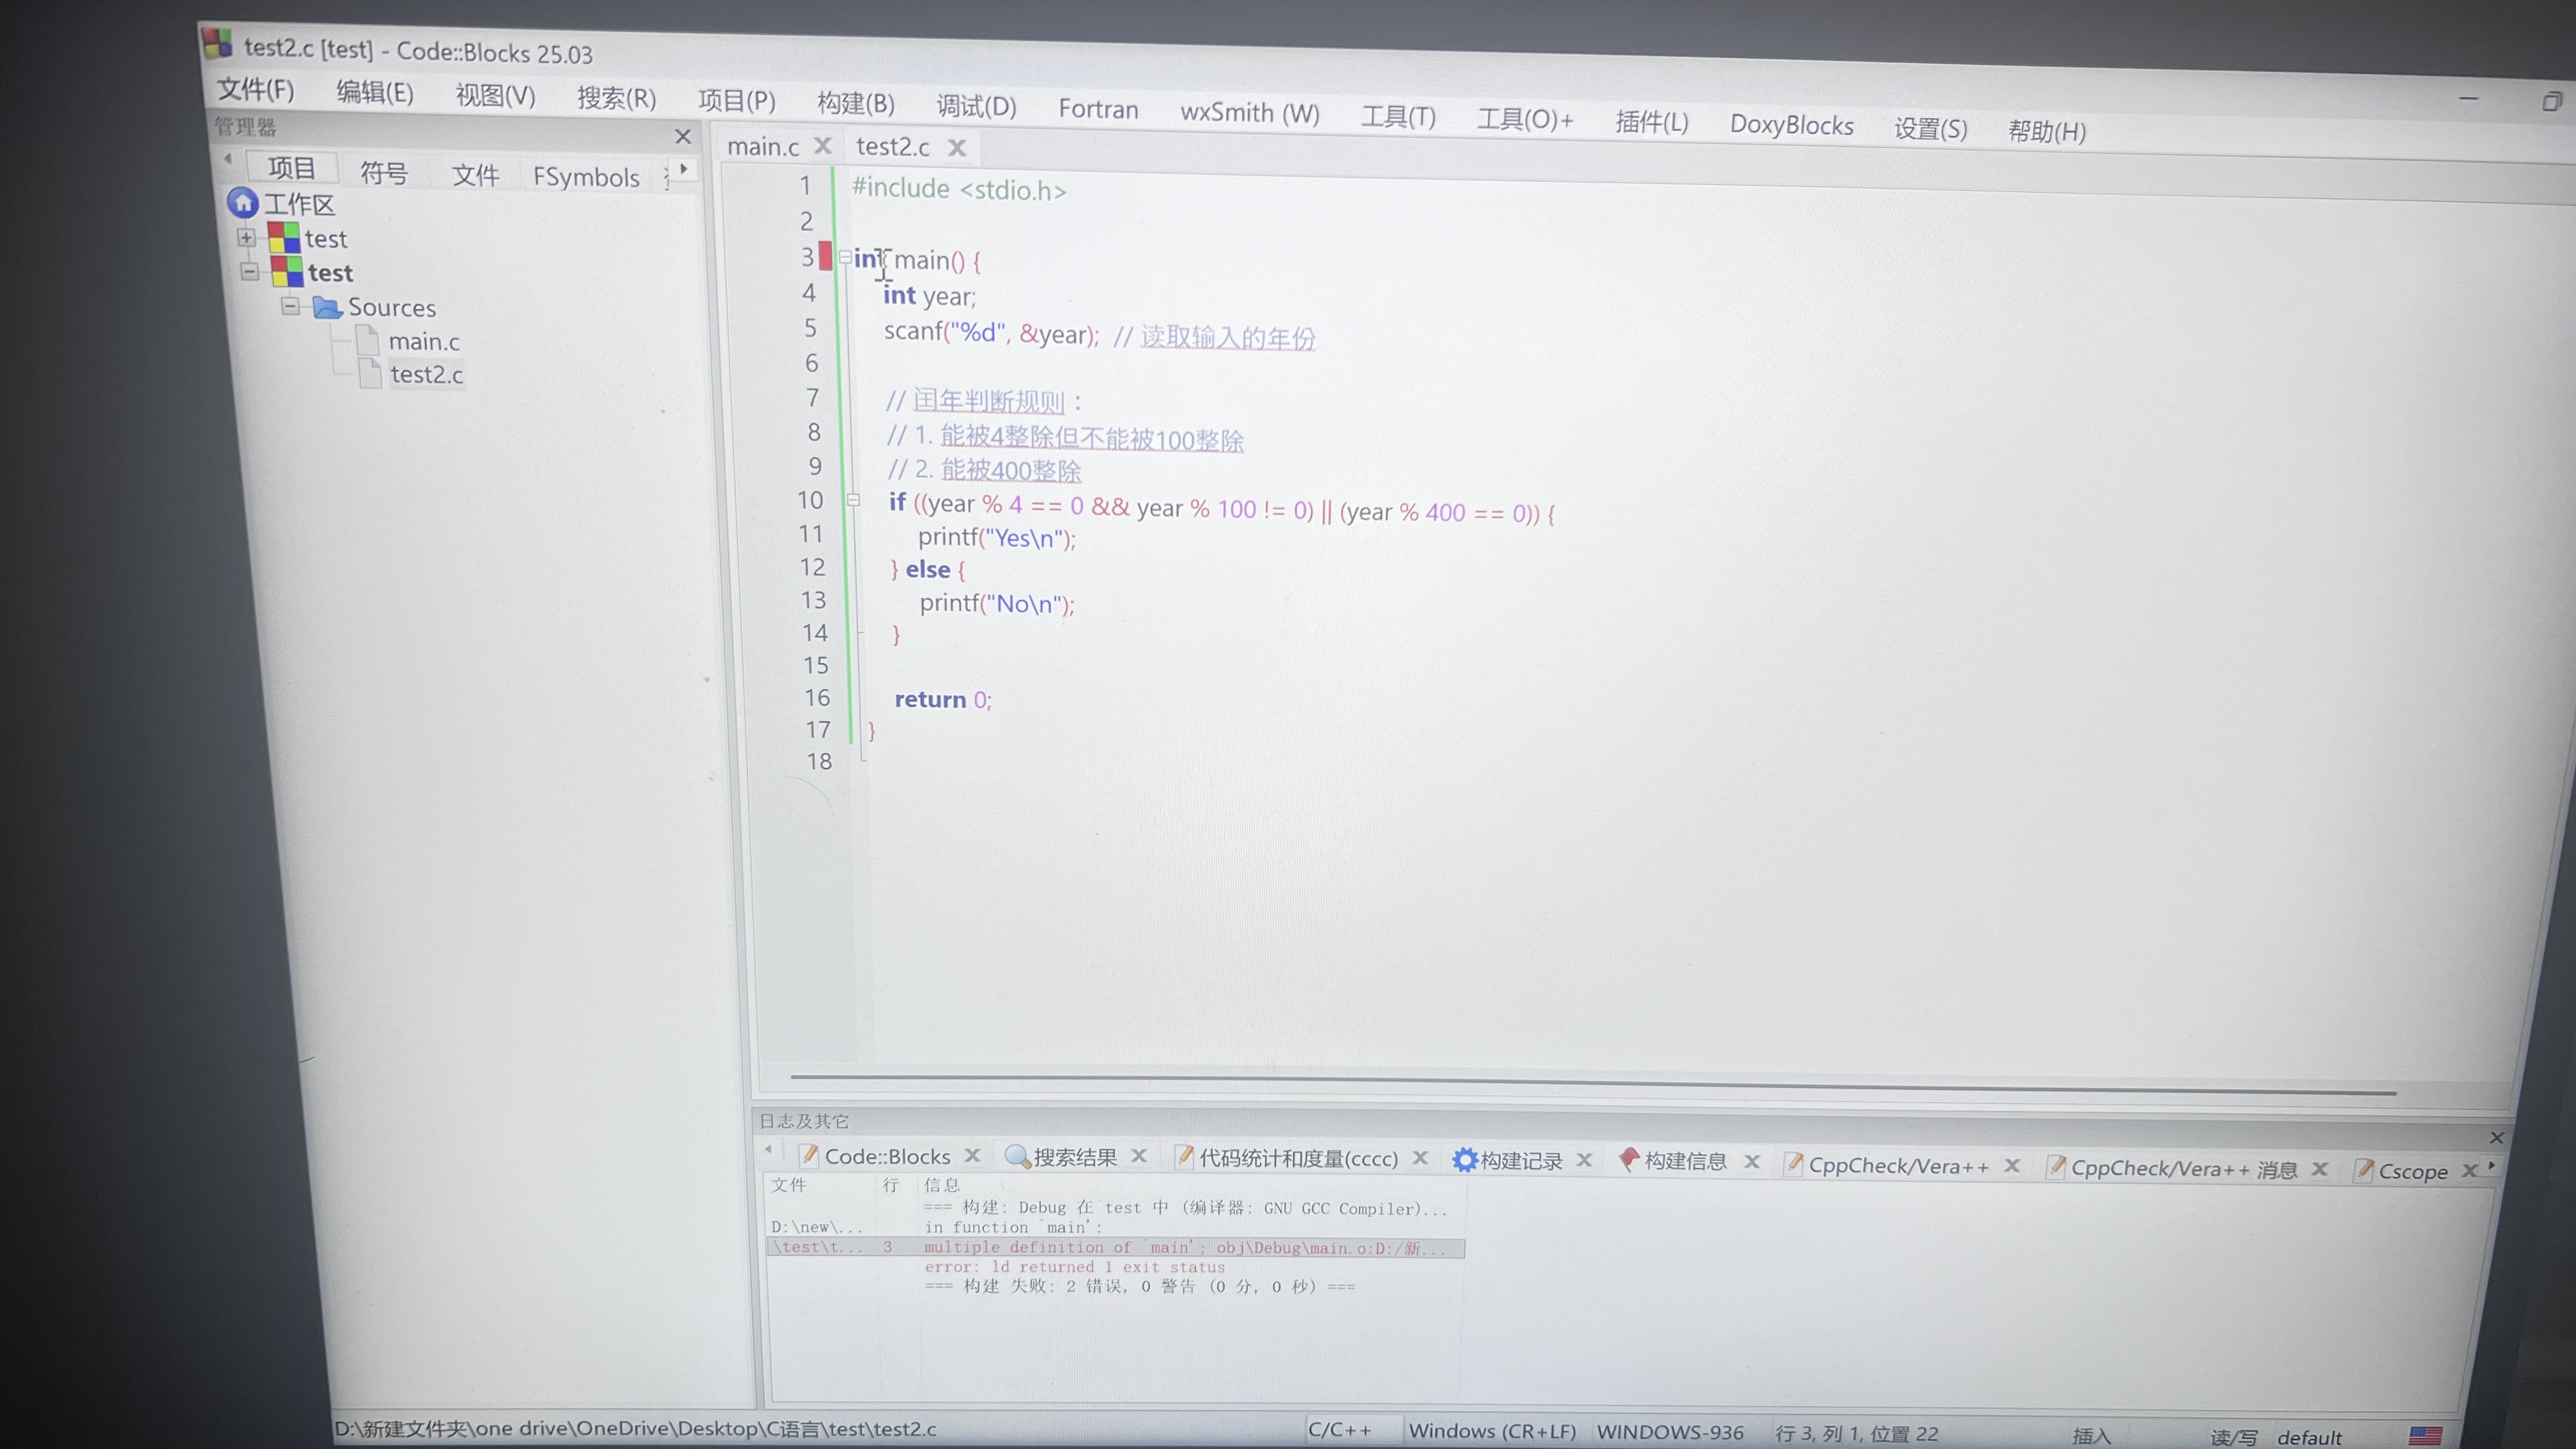
Task: Click the red breakpoint marker on line 3
Action: coord(825,257)
